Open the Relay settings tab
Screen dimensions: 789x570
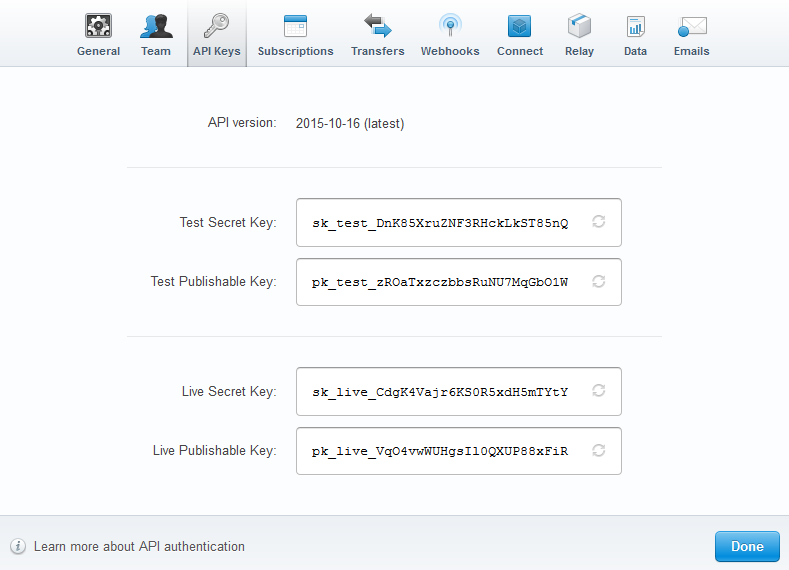point(579,35)
